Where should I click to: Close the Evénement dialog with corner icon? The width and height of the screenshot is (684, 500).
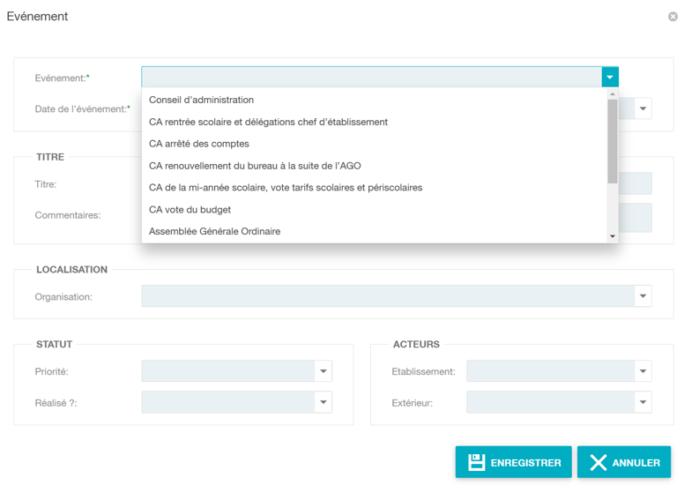click(x=673, y=17)
